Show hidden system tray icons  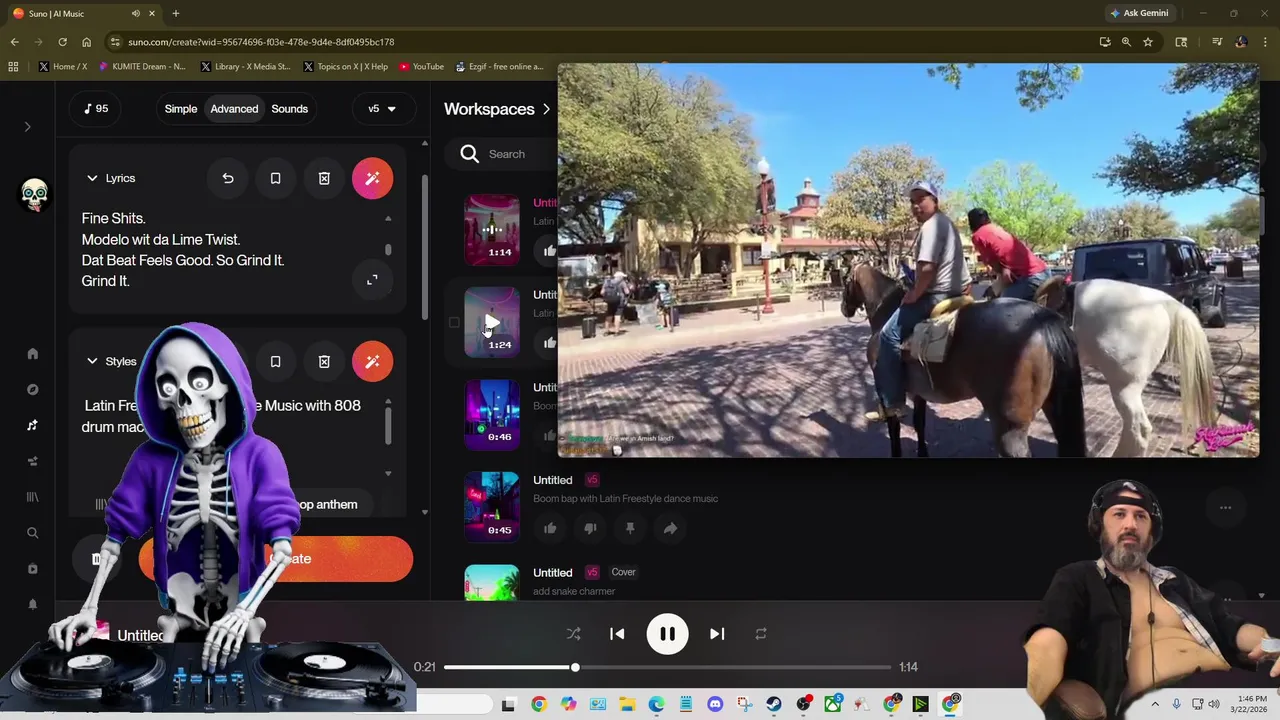pos(1155,704)
